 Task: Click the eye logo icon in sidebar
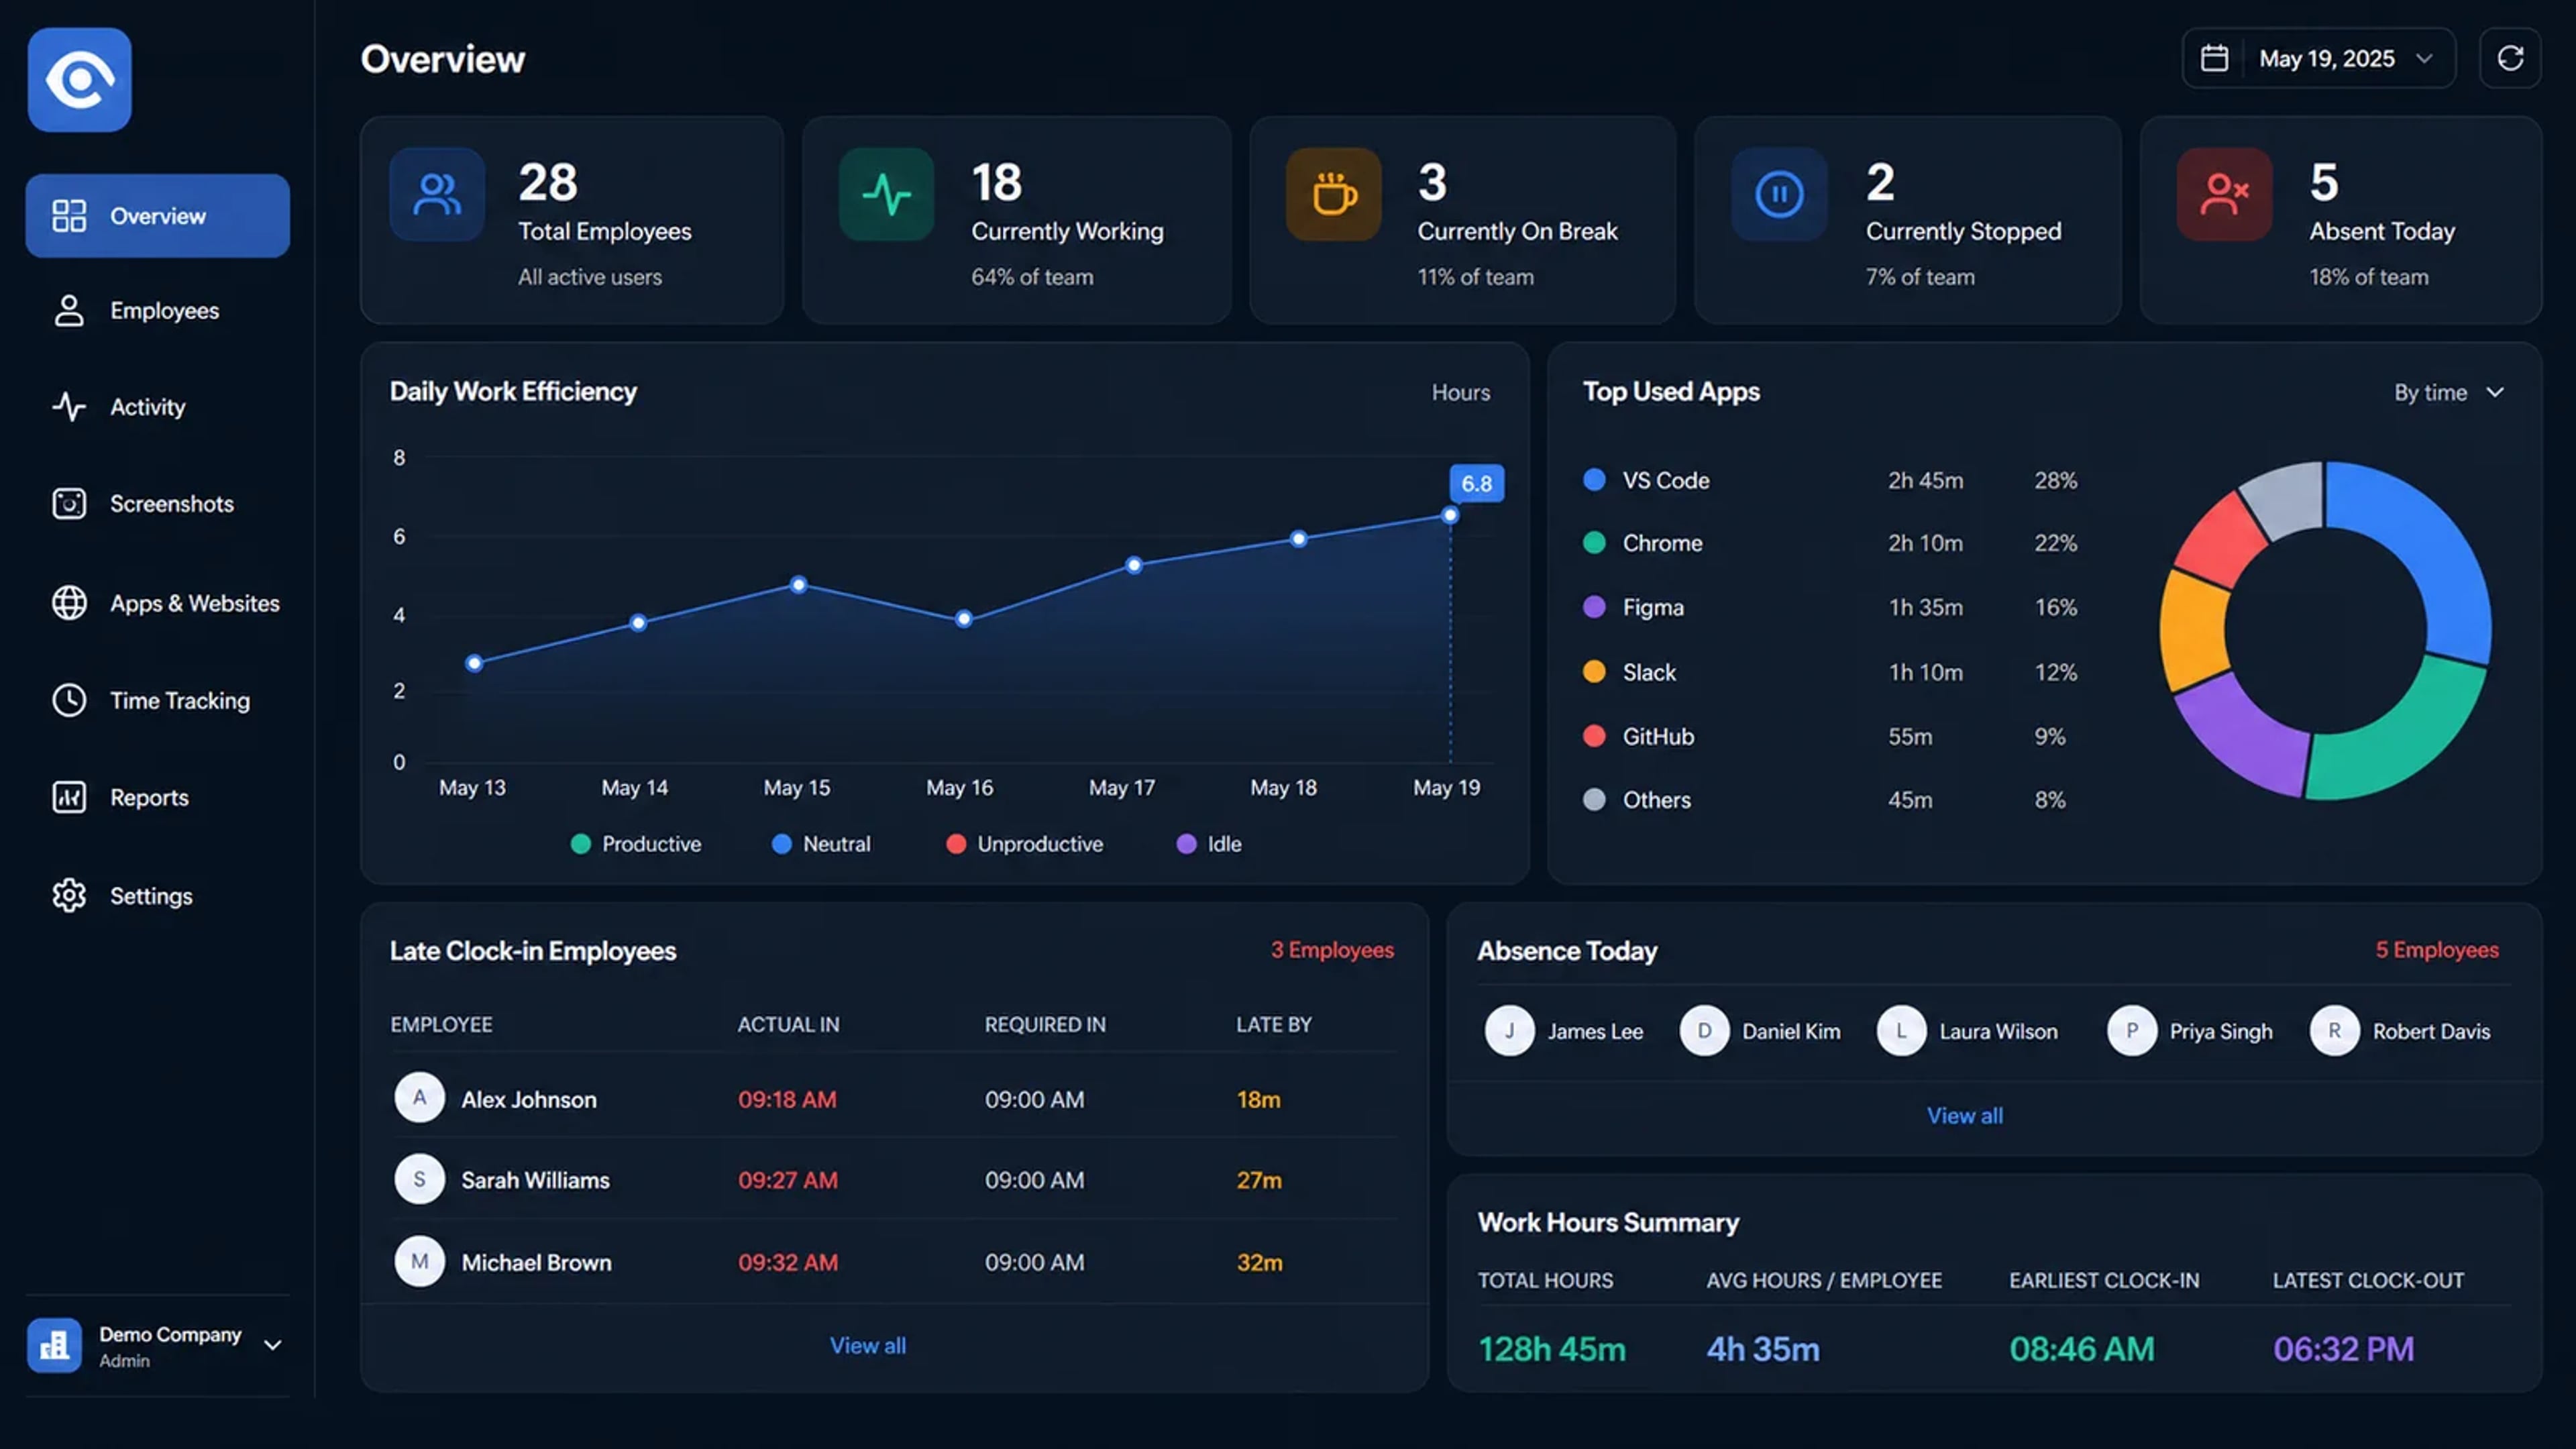click(x=79, y=80)
